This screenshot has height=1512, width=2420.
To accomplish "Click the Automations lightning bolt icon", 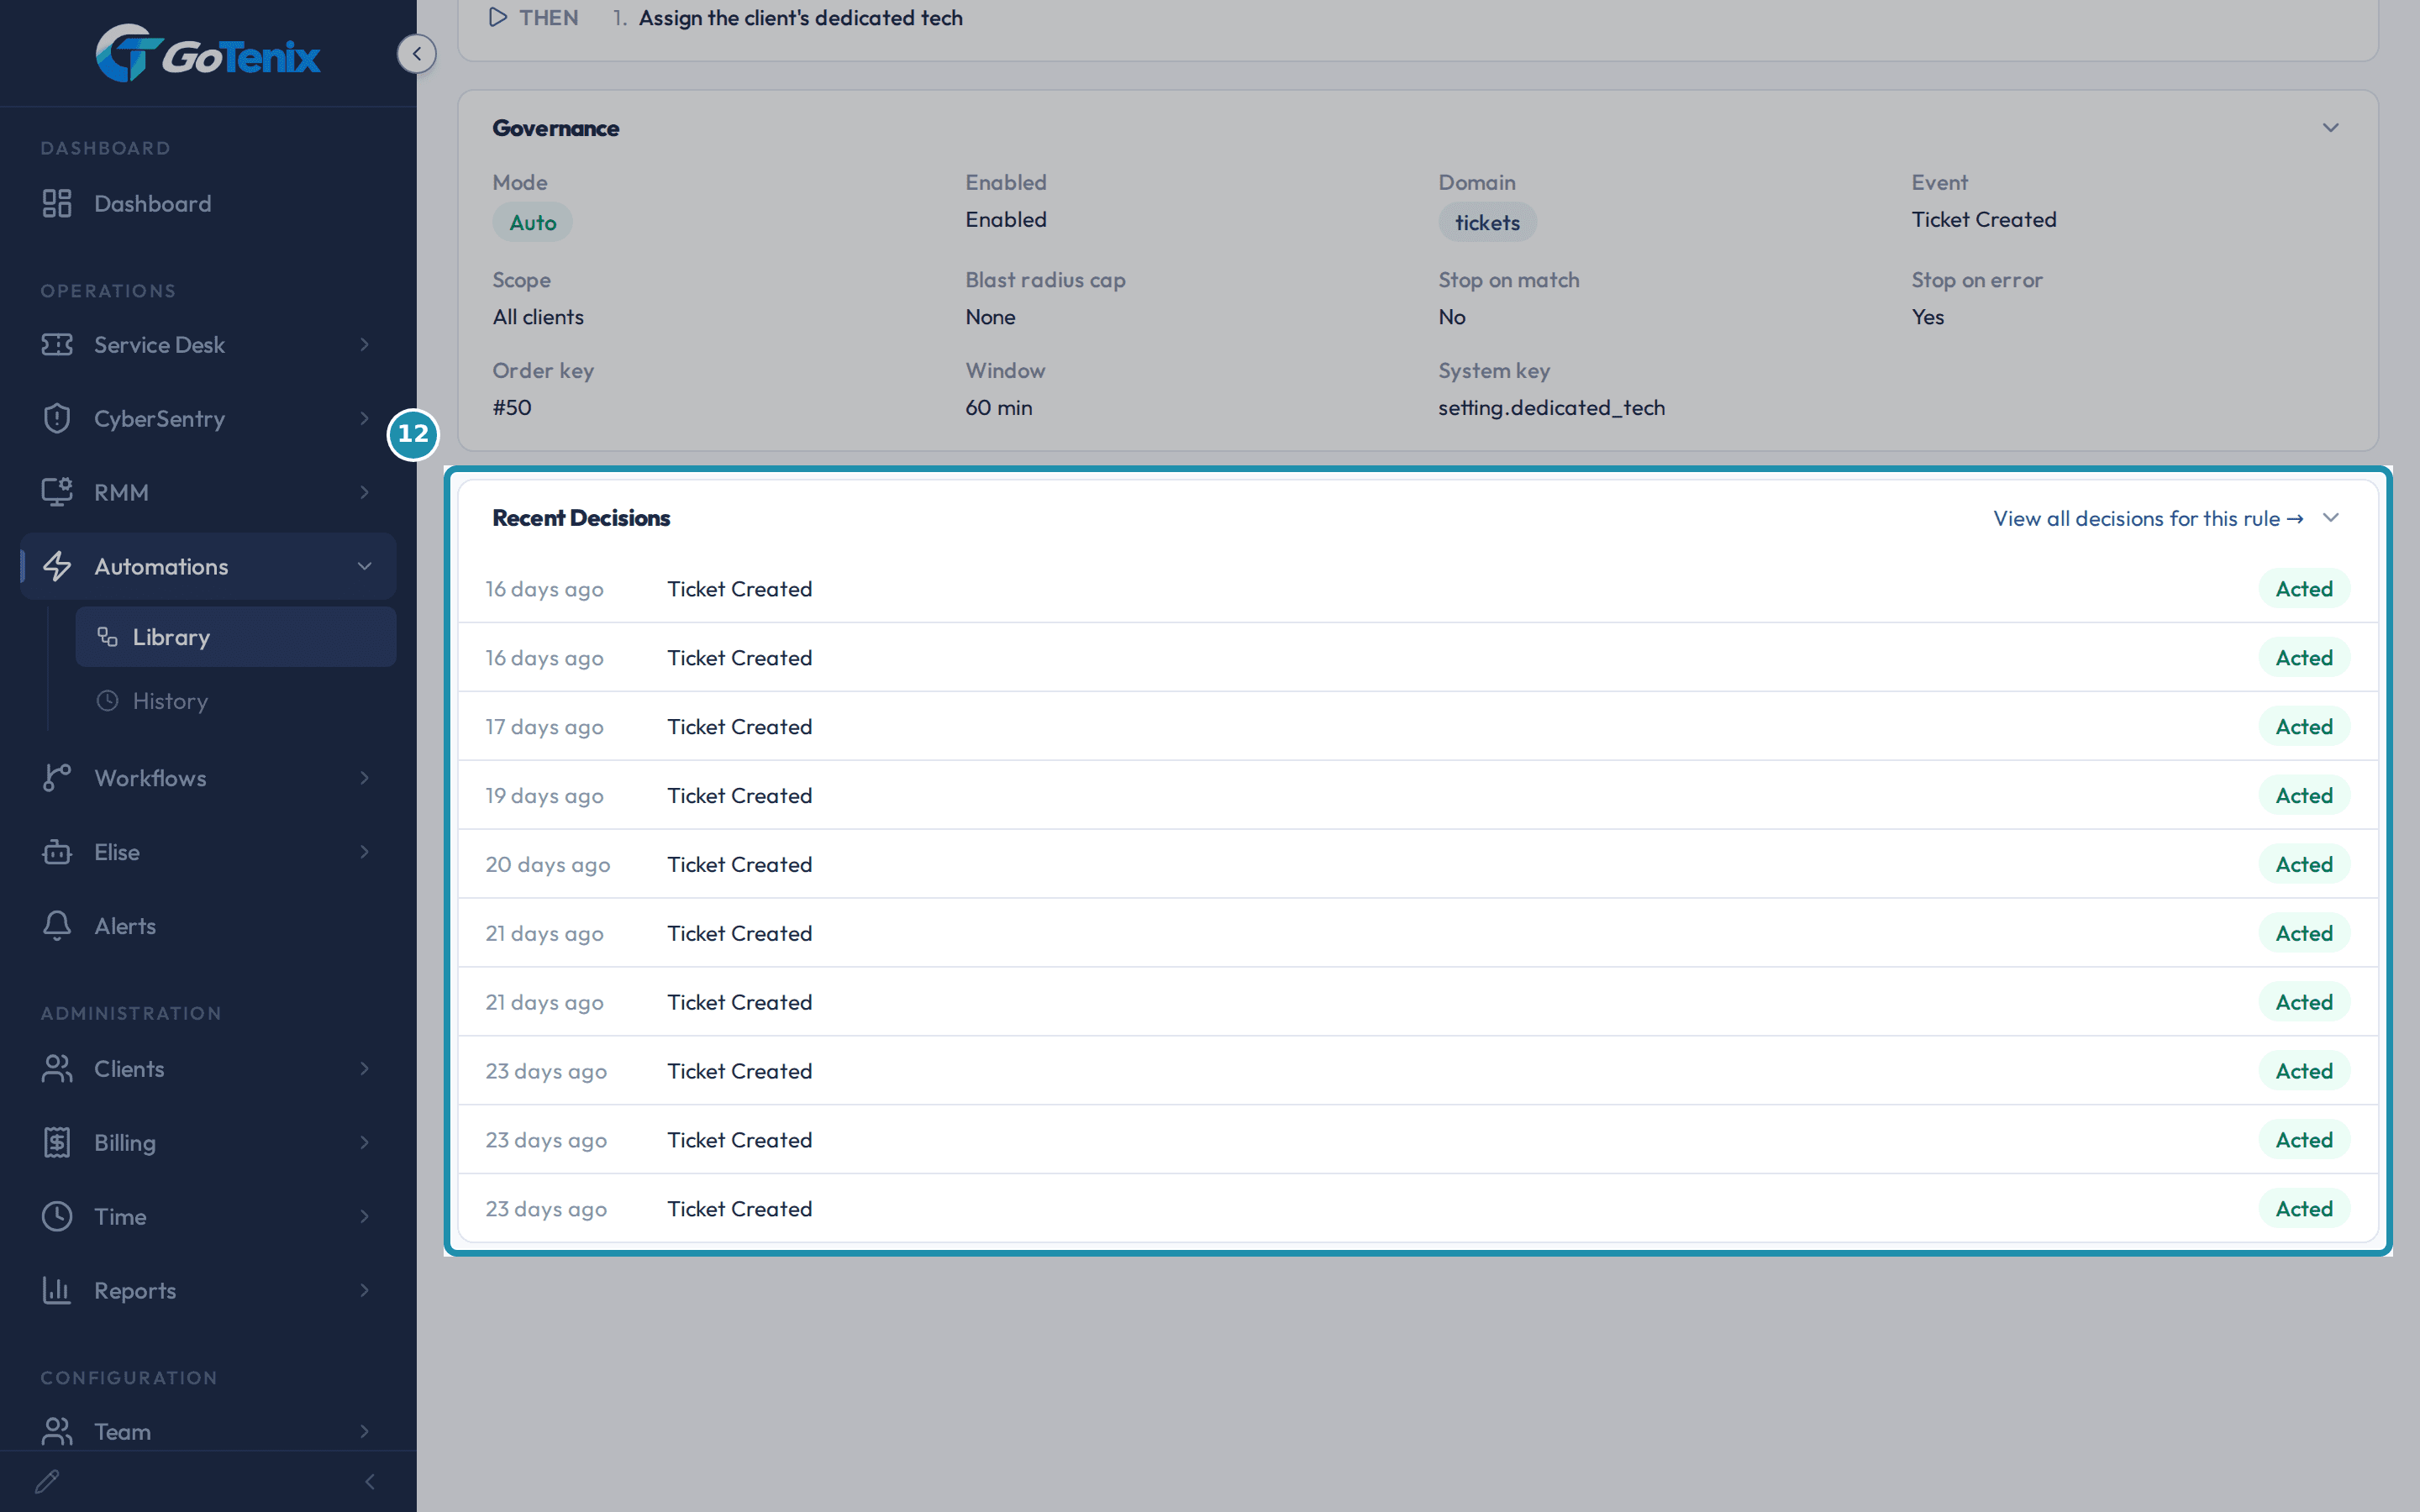I will tap(57, 566).
